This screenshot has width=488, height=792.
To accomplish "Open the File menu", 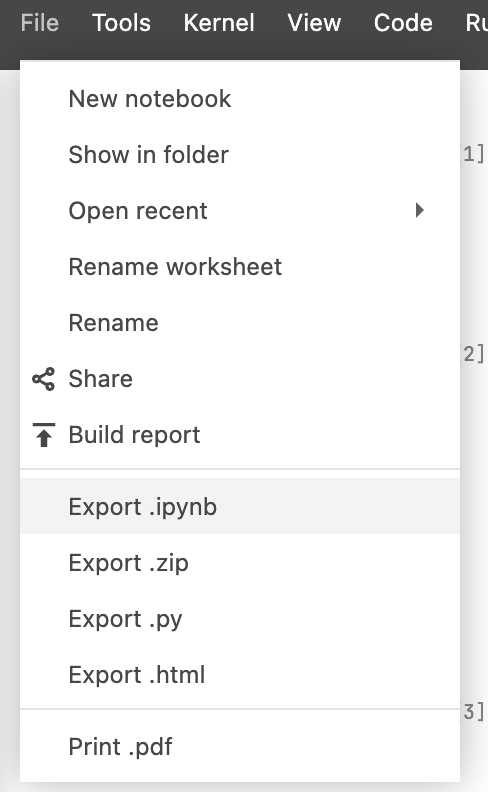I will point(40,23).
